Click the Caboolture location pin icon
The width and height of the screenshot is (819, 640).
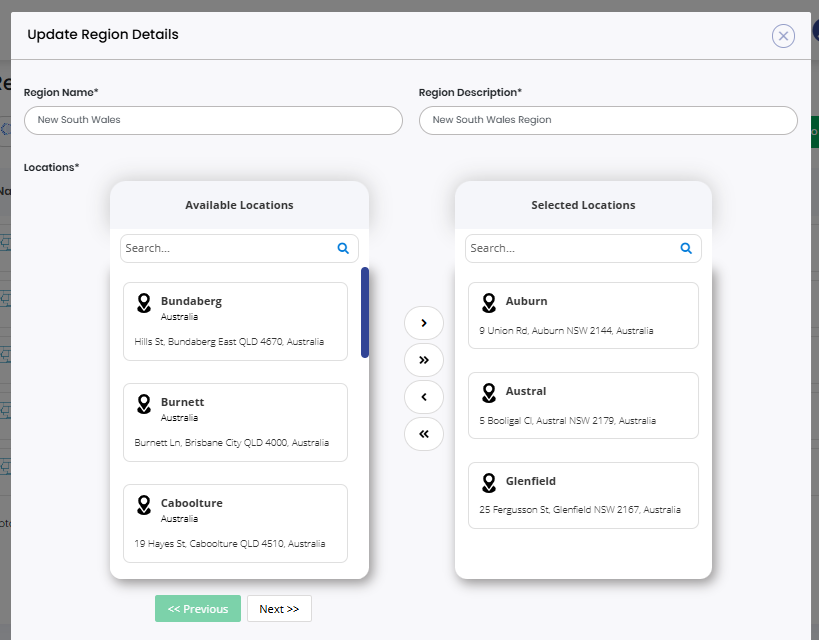[144, 505]
